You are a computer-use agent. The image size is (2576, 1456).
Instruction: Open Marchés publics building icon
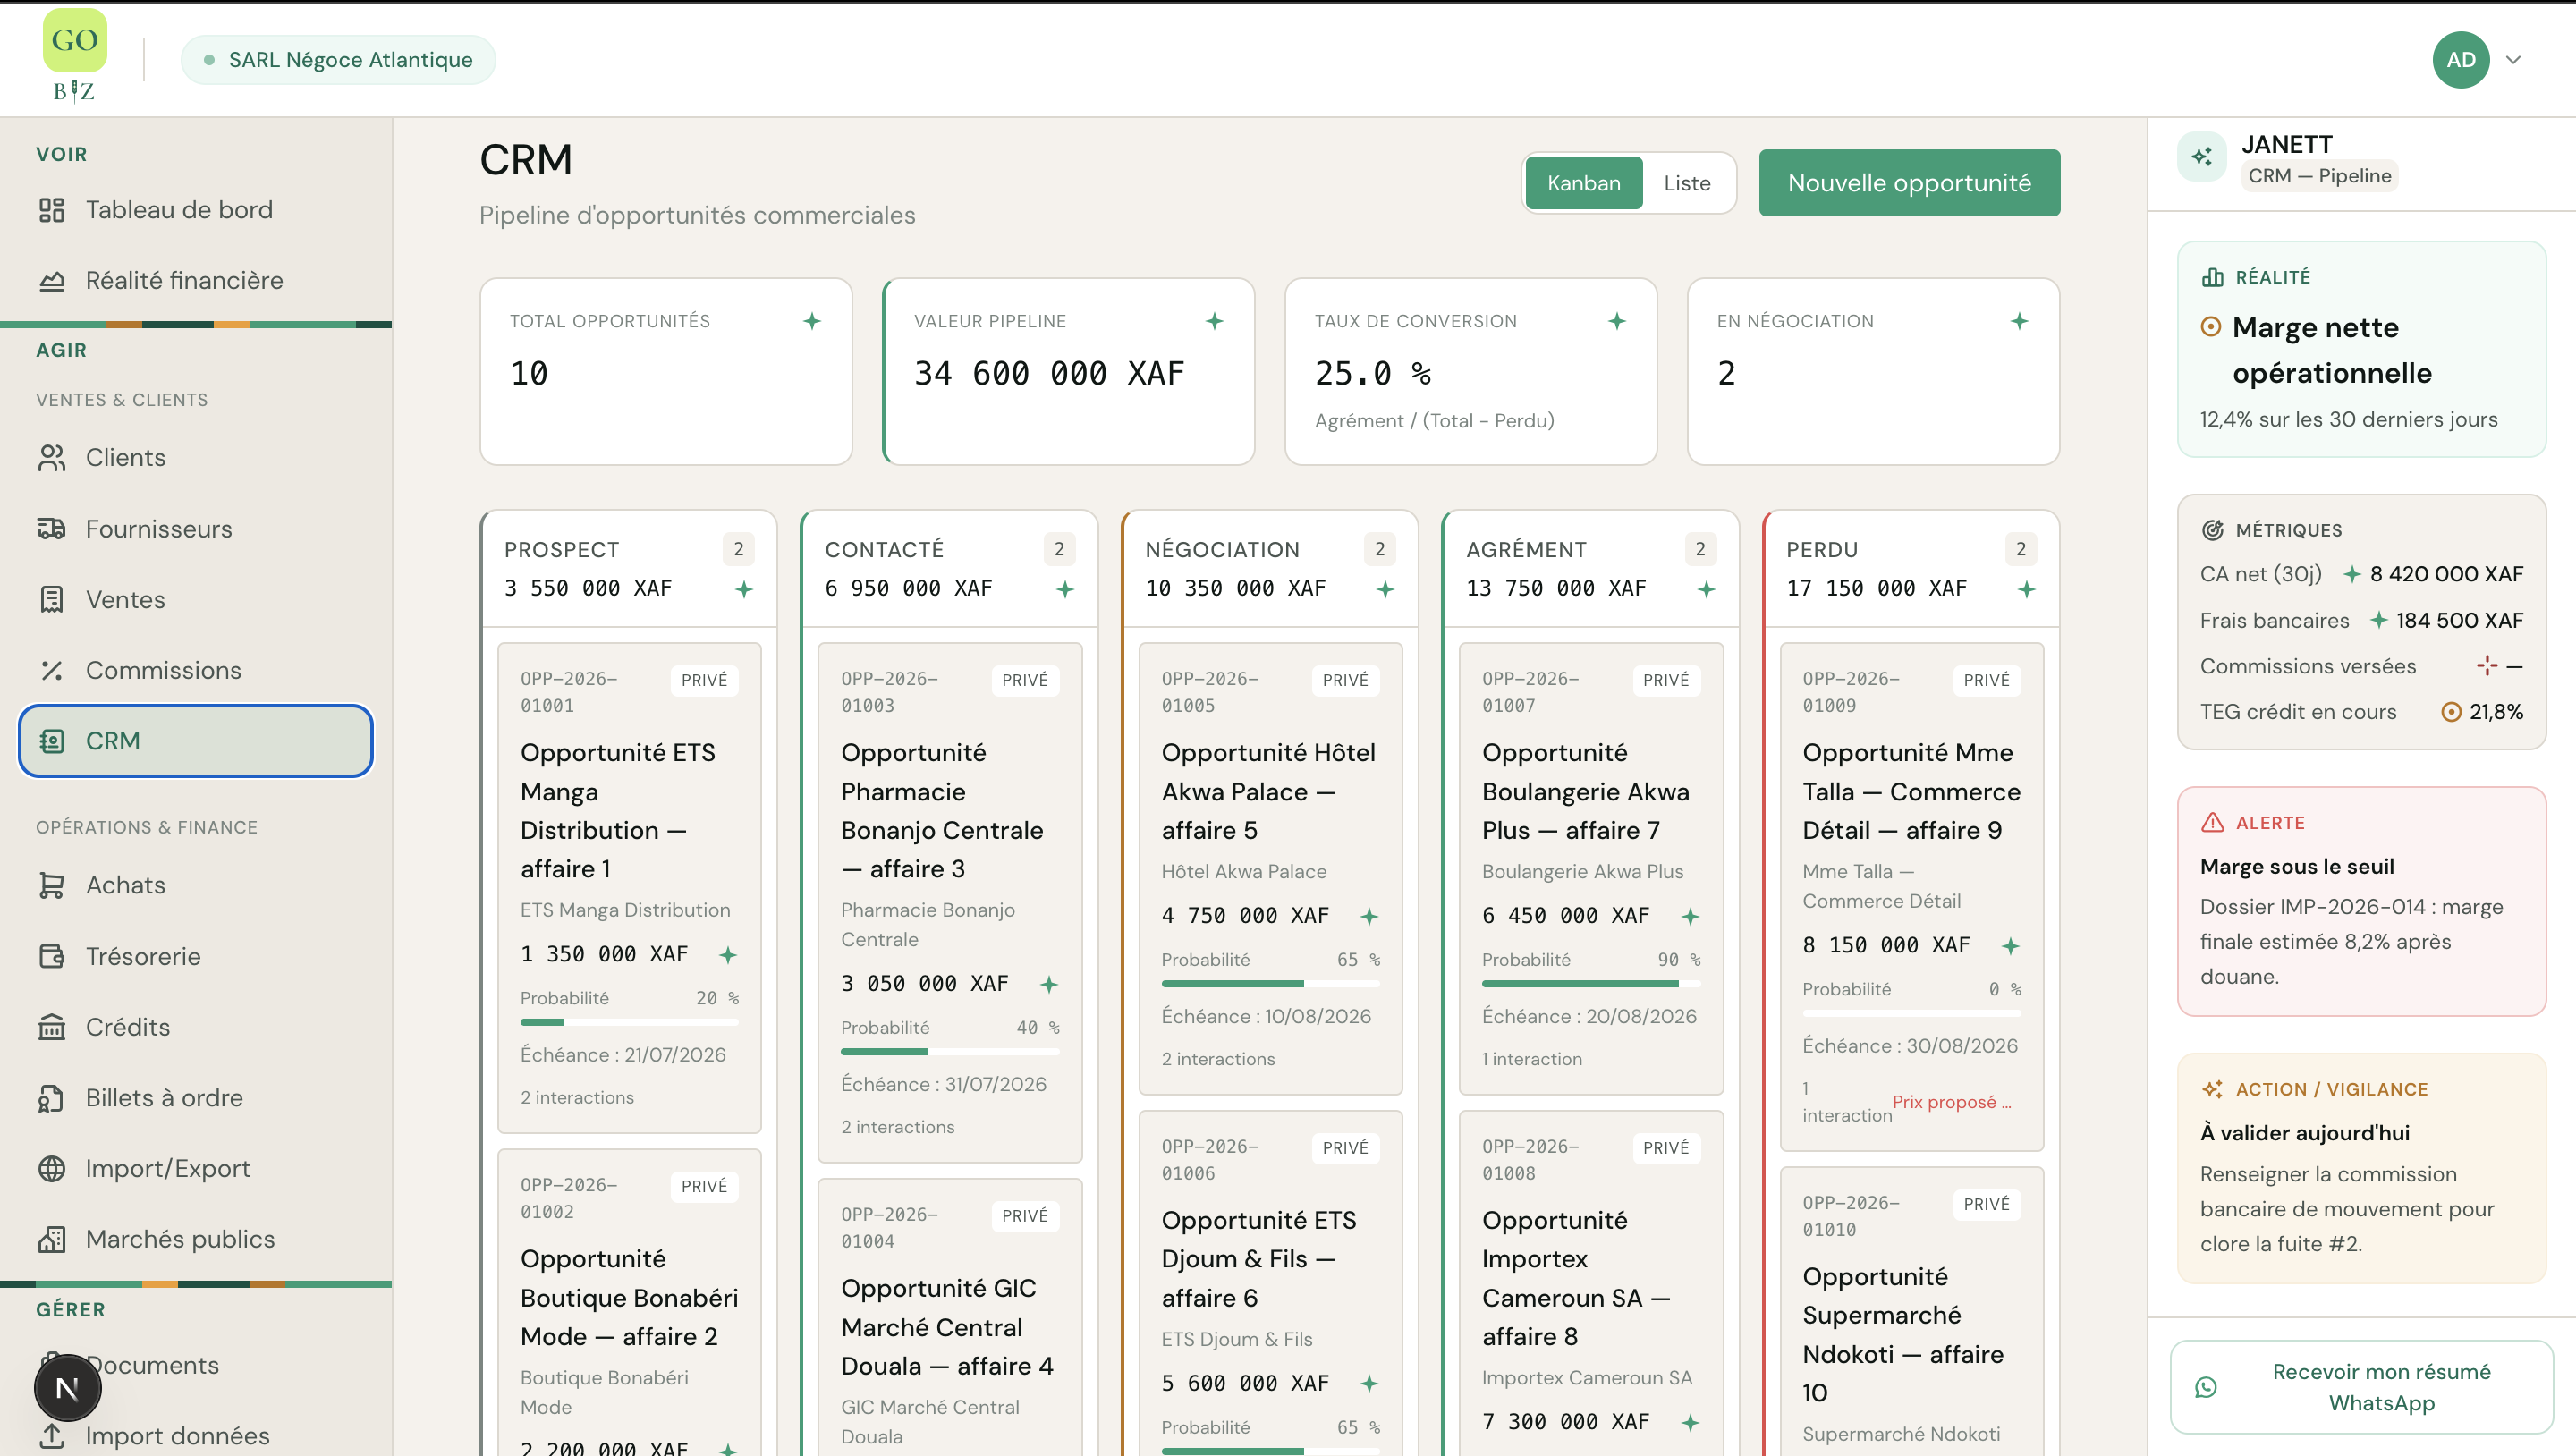(51, 1240)
